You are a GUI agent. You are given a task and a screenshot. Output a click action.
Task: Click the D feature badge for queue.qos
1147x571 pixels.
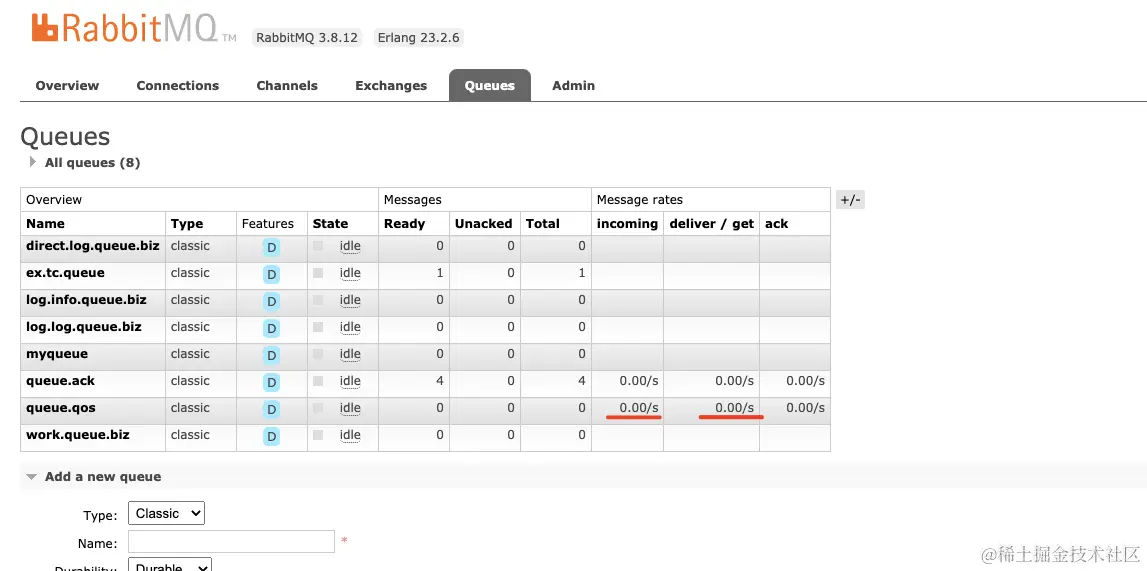pos(271,409)
